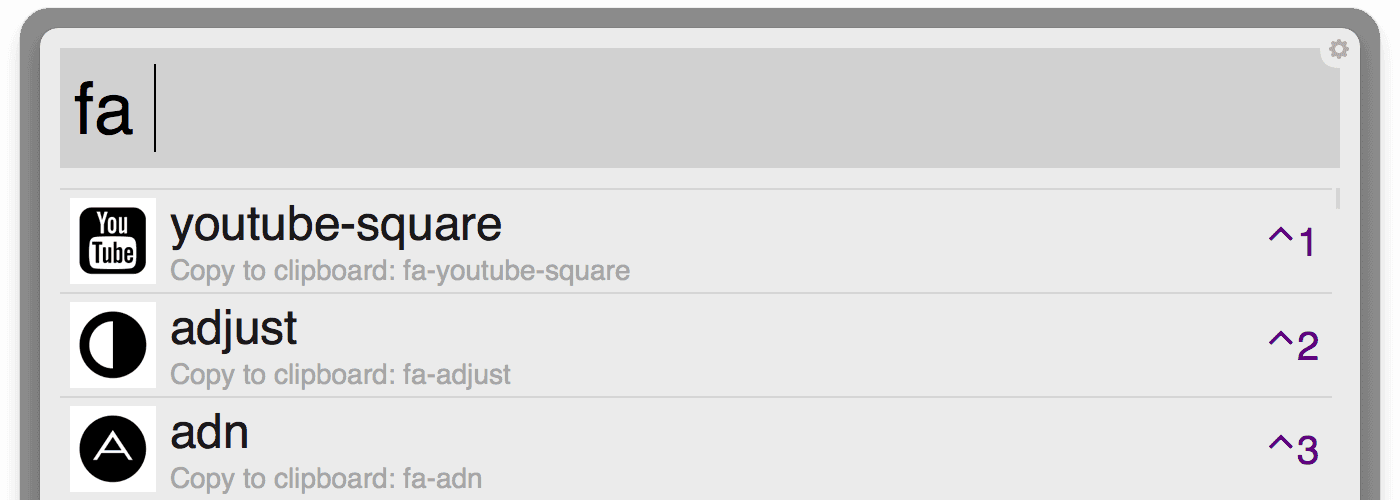Image resolution: width=1400 pixels, height=500 pixels.
Task: Click "Copy to clipboard: fa-adn" subtitle
Action: 326,479
